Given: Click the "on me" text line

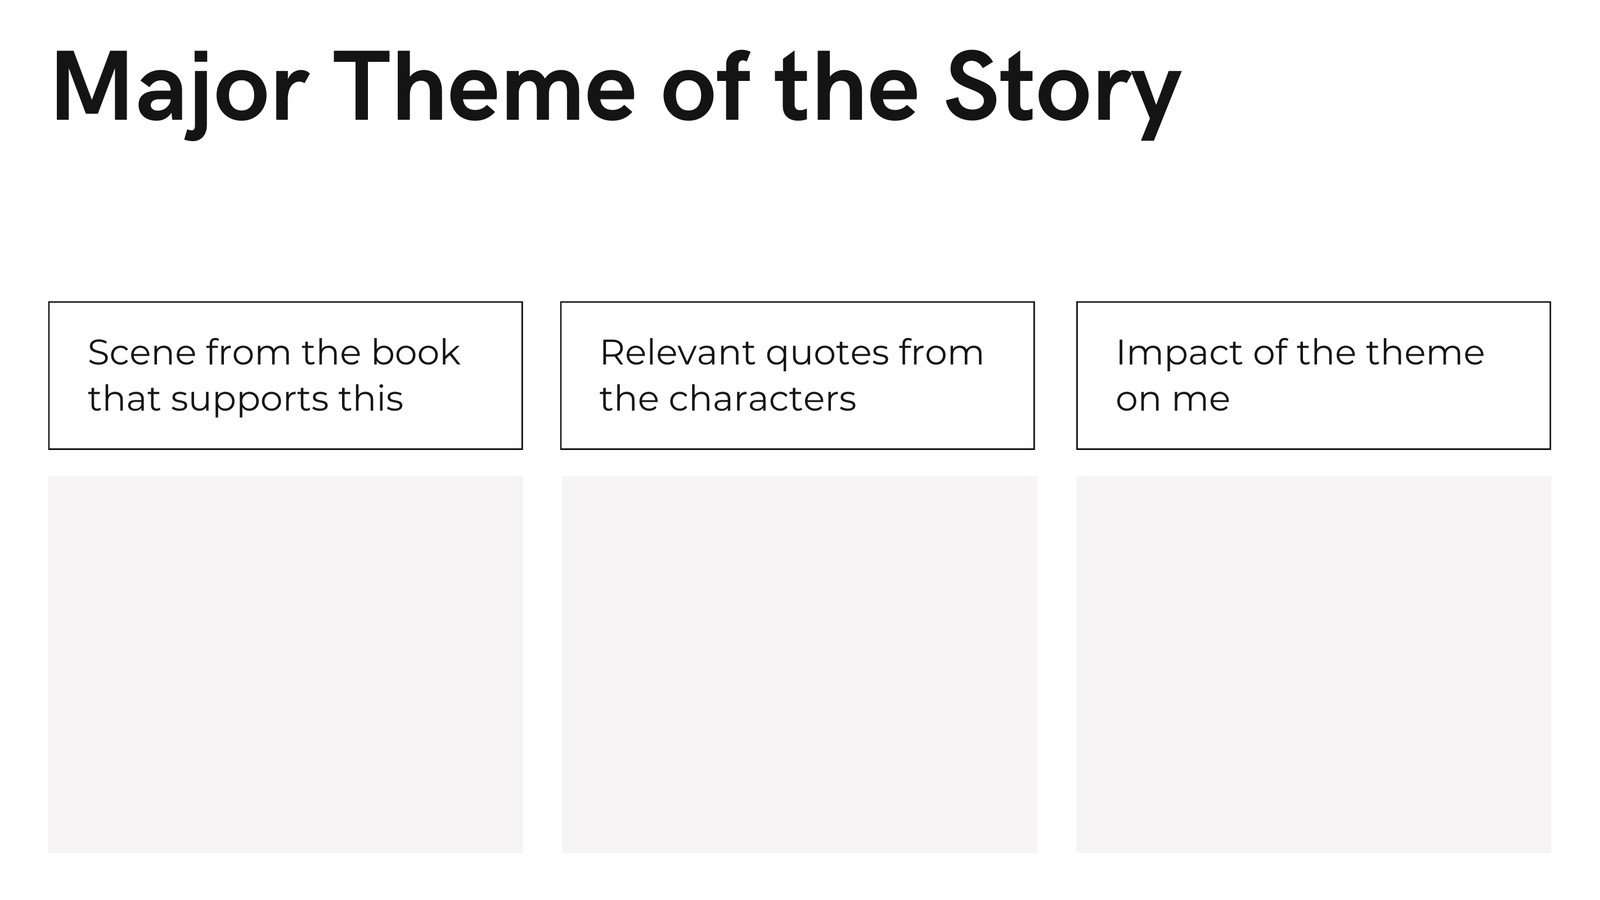Looking at the screenshot, I should (x=1172, y=400).
